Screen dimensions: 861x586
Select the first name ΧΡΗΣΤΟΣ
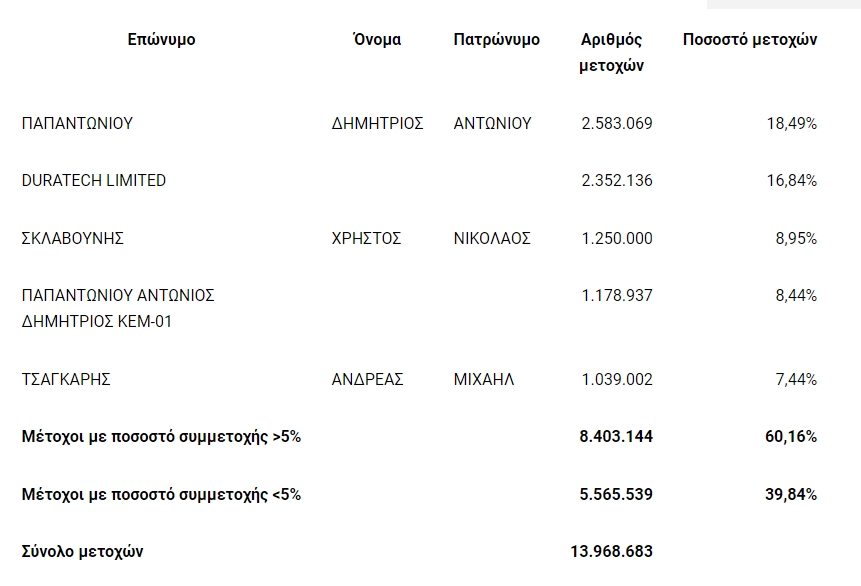point(366,238)
